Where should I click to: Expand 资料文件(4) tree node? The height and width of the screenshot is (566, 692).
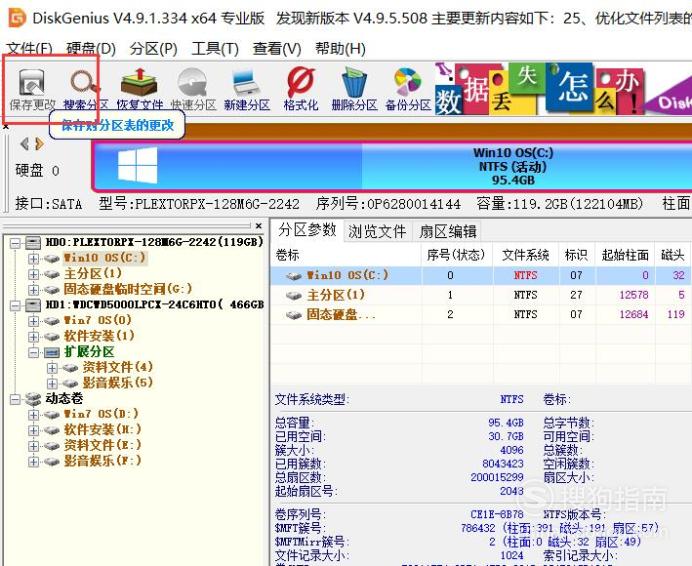(52, 367)
